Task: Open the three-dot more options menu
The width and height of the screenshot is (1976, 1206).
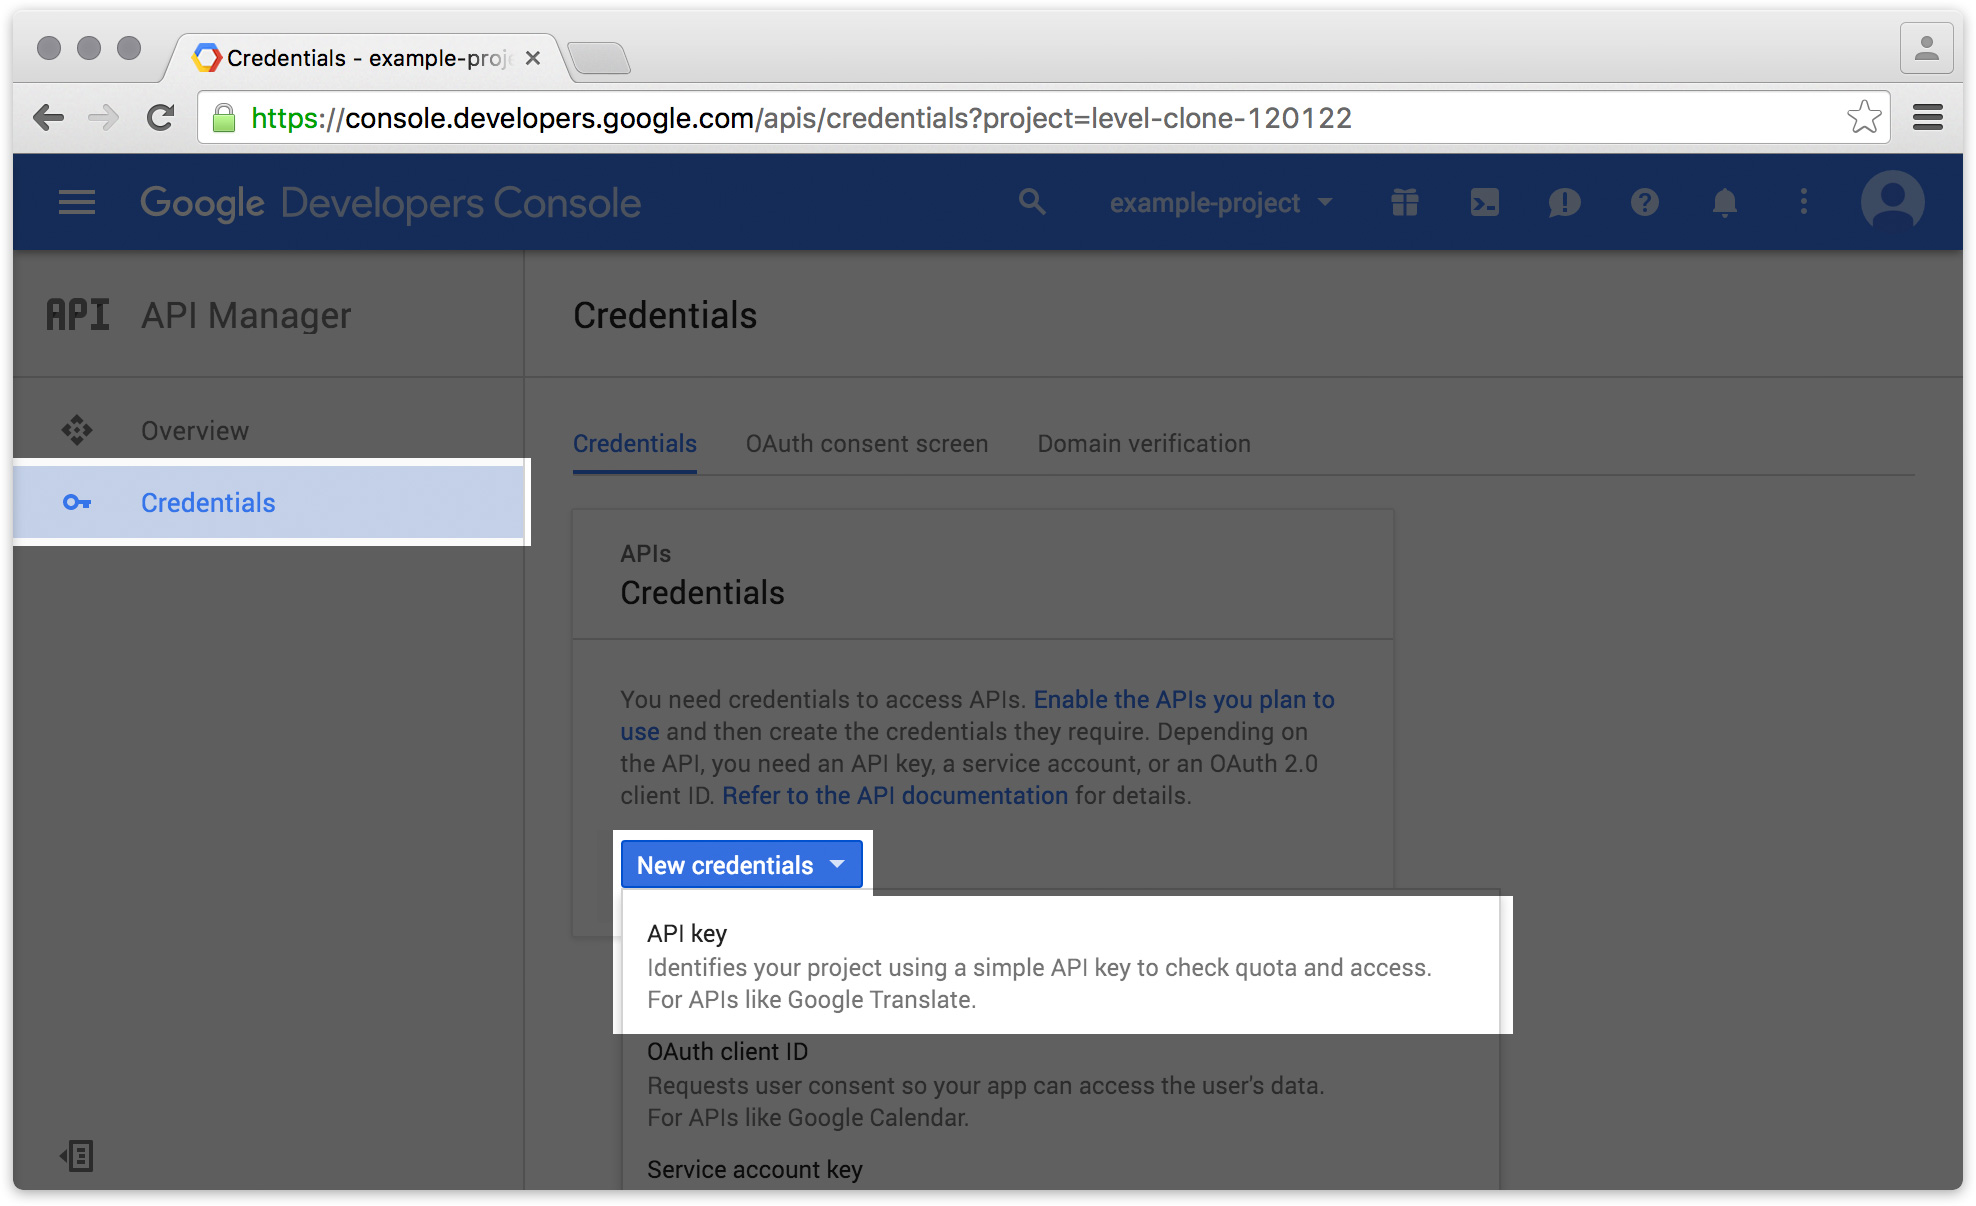Action: coord(1804,203)
